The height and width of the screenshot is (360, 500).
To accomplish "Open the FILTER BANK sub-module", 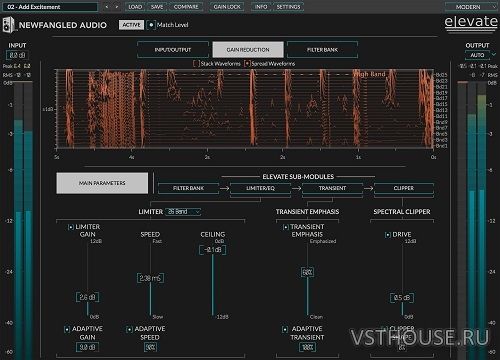I will 188,188.
